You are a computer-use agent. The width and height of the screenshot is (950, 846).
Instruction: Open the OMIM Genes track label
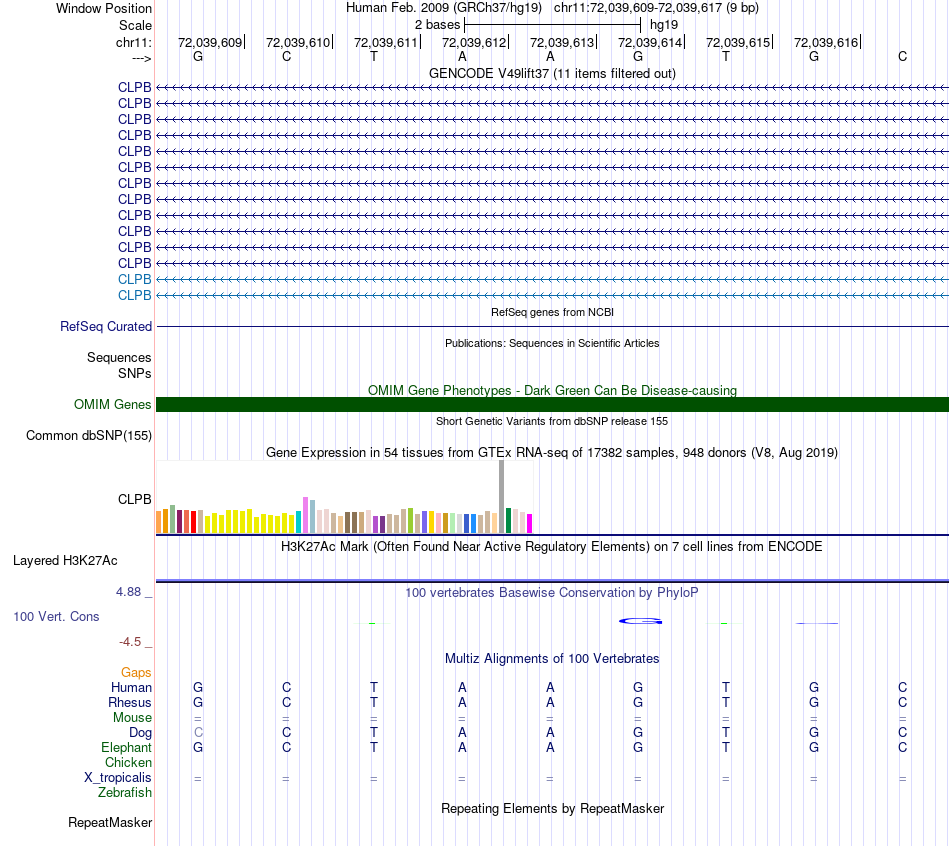(x=112, y=404)
